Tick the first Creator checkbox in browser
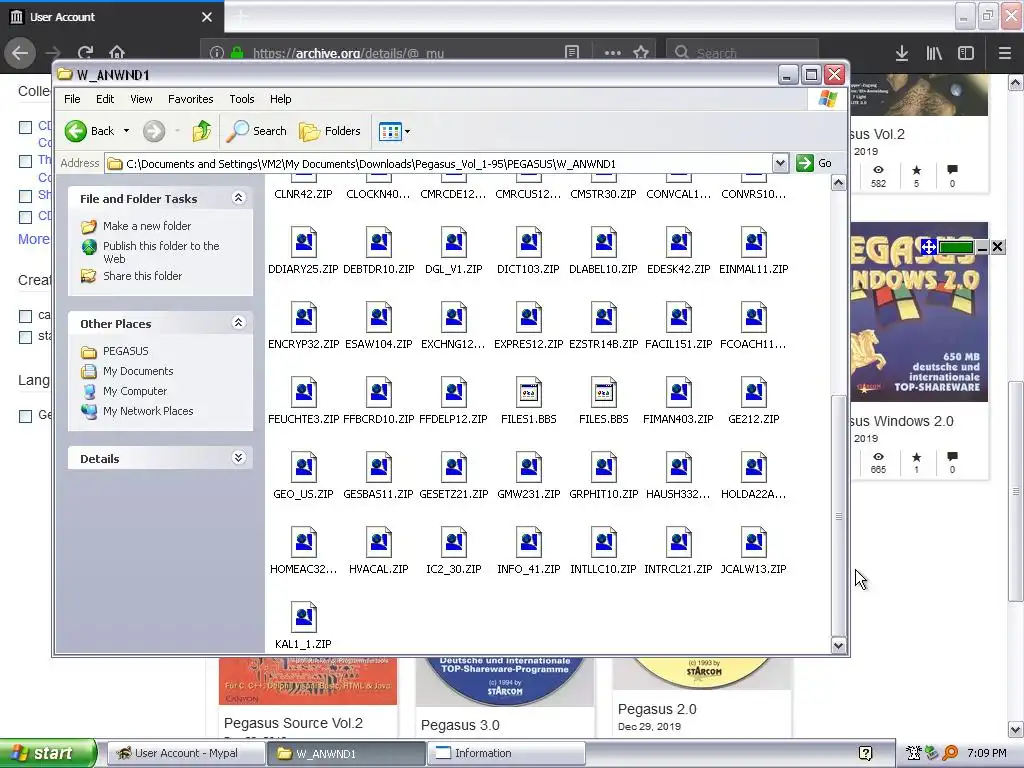 tap(25, 316)
